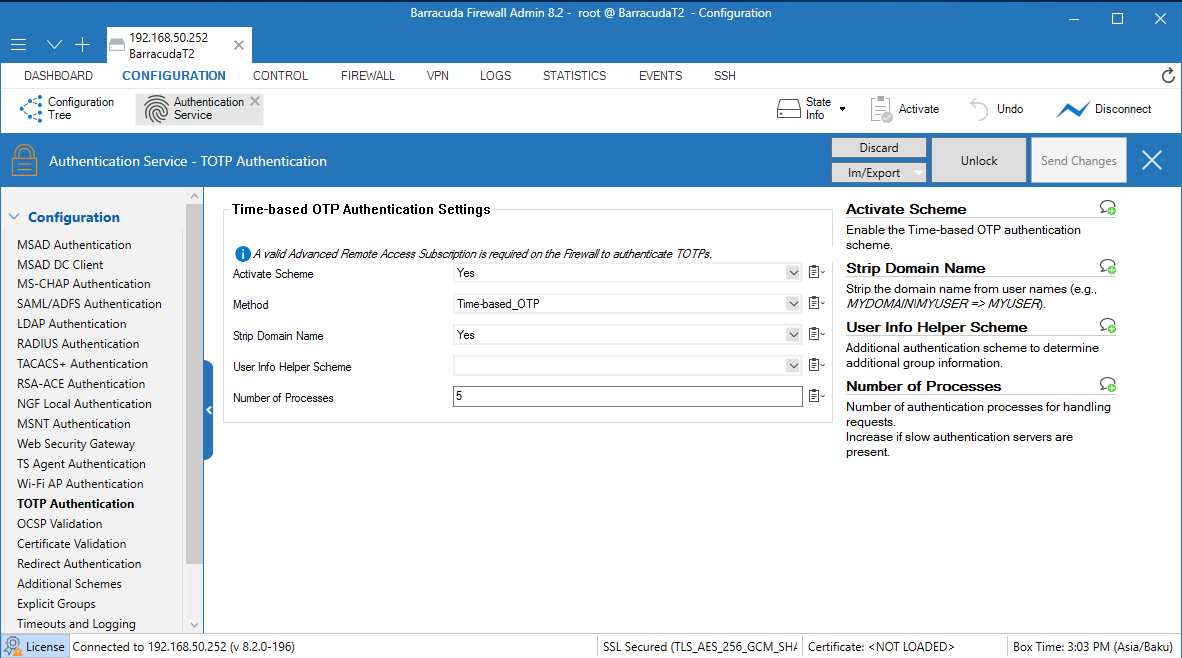Click the Number of Processes comment icon

1107,384
